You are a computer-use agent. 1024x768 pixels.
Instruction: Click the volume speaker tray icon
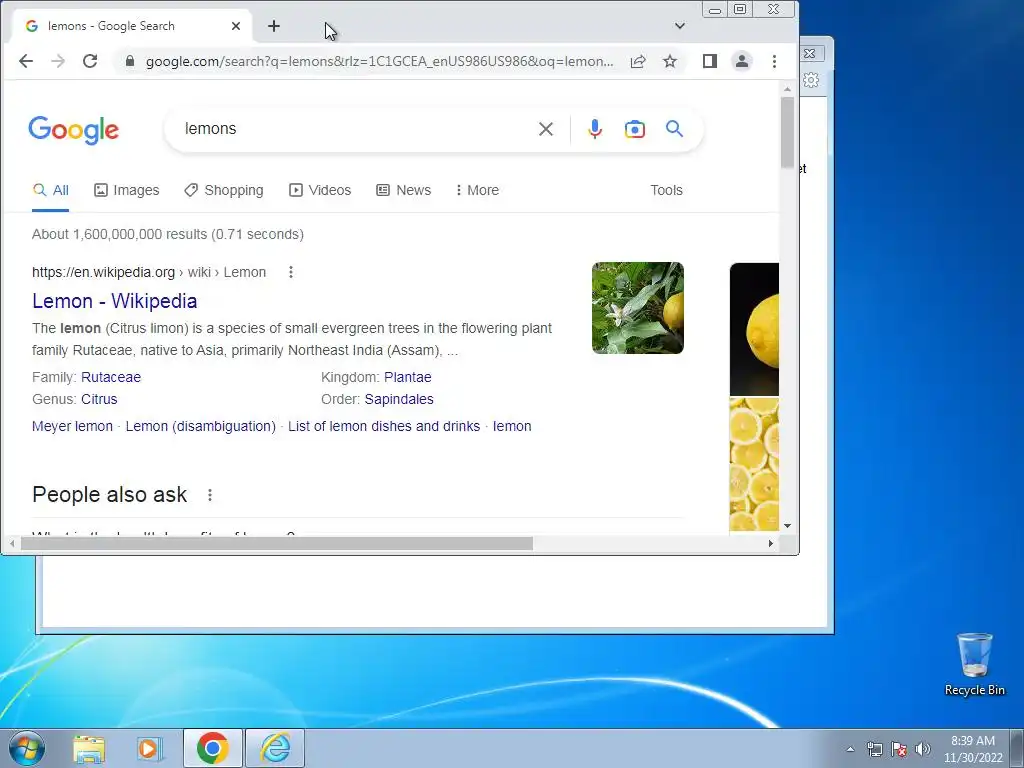(x=923, y=750)
